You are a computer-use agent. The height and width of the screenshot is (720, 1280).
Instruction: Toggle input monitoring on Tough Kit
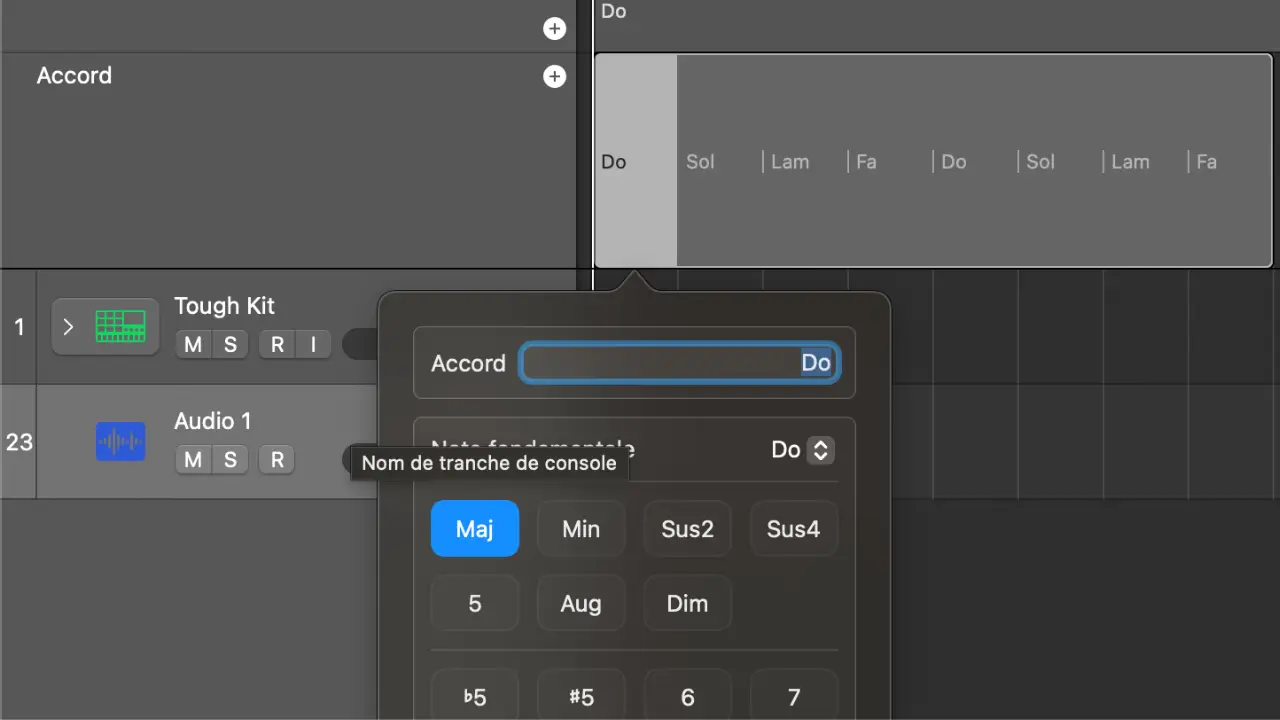pos(313,345)
